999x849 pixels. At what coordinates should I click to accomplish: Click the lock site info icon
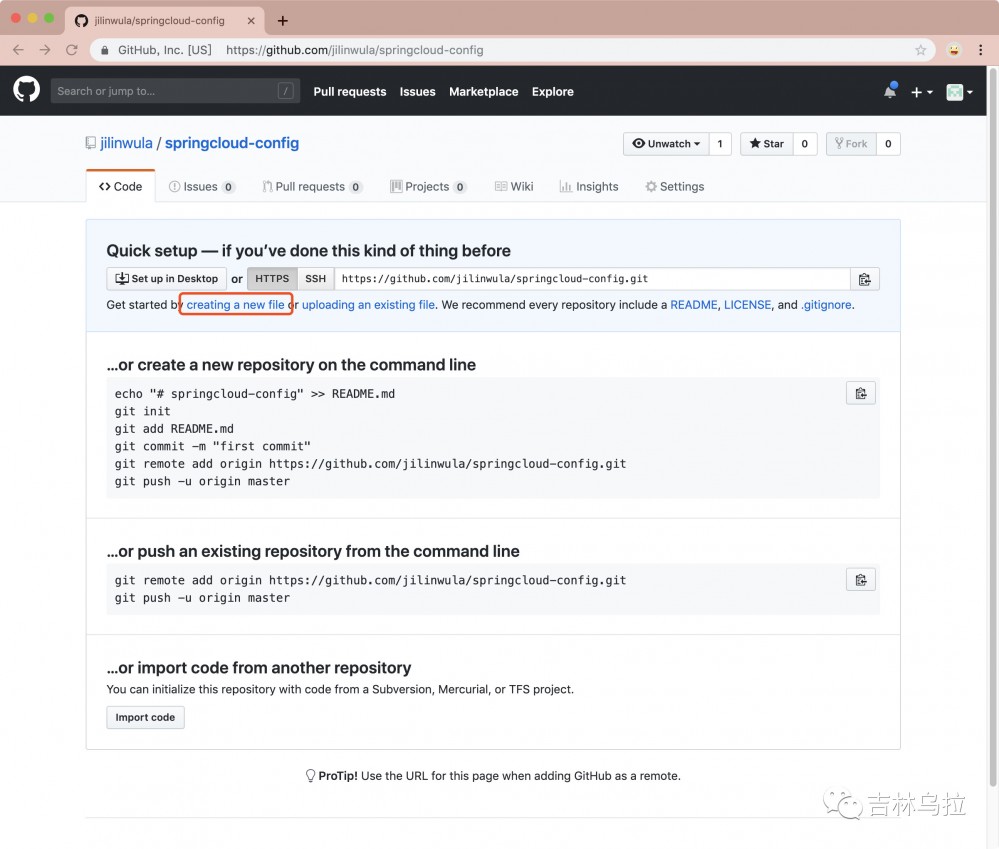pos(104,50)
